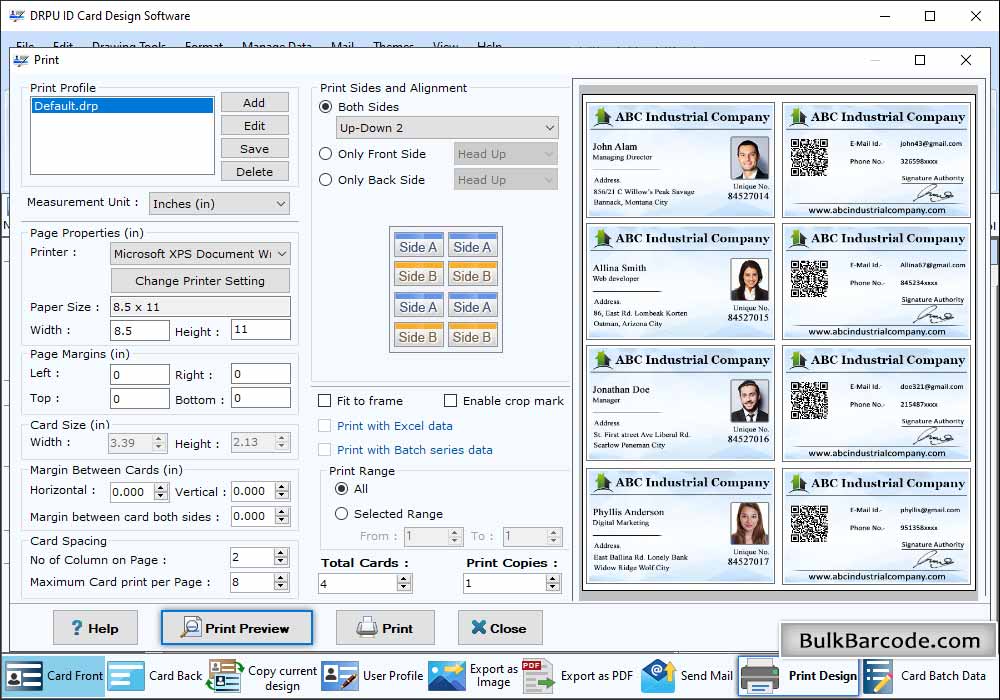Click the Close button with X icon
1000x700 pixels.
click(x=500, y=628)
